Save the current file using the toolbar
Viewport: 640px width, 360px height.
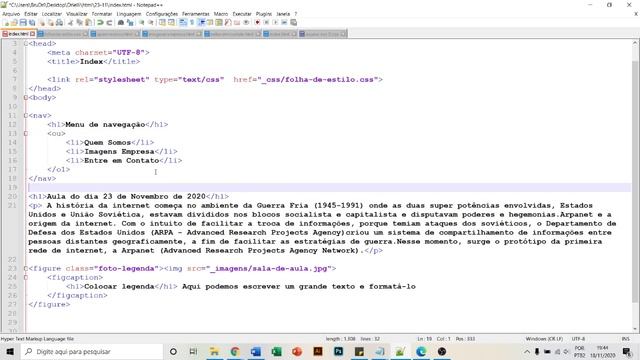click(23, 22)
